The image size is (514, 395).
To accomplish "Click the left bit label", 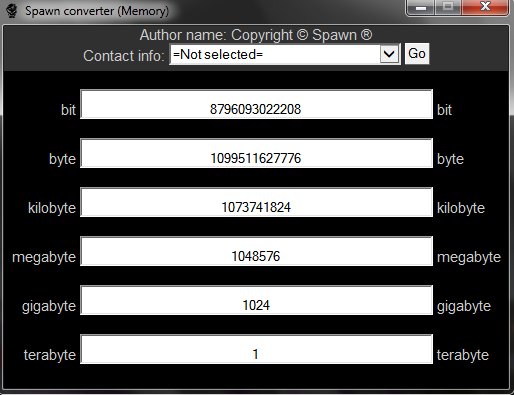I will [x=68, y=110].
